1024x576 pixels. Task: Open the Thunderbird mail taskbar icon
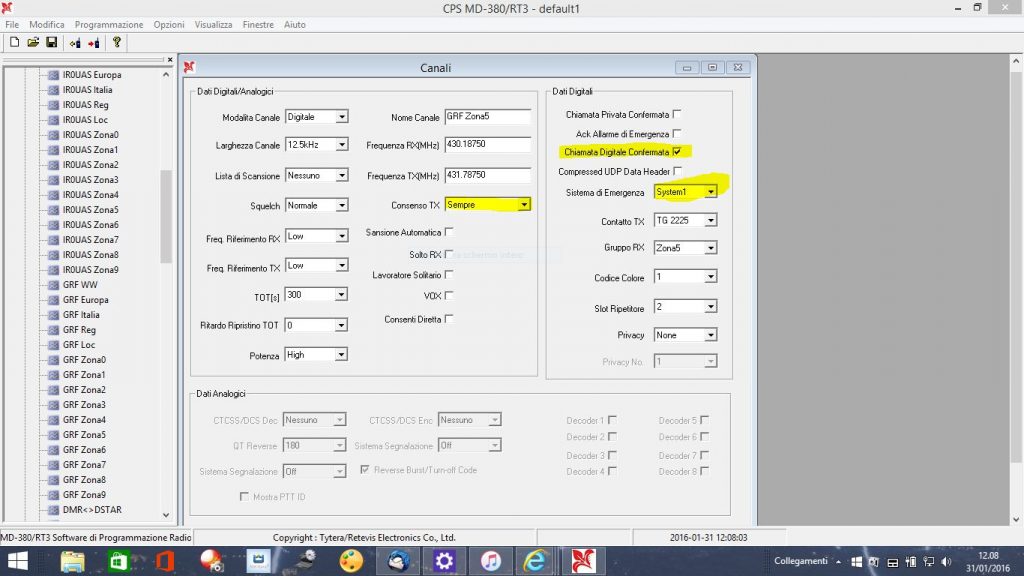point(398,561)
